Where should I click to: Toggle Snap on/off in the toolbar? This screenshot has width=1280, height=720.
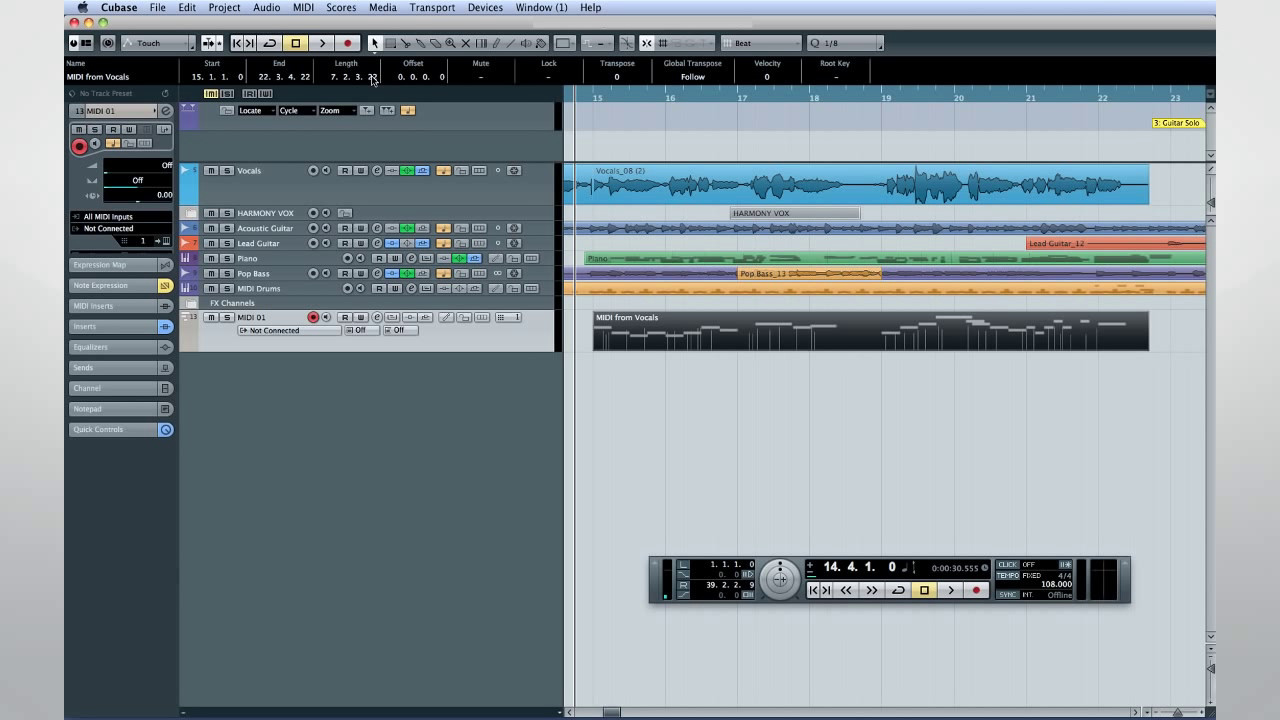pyautogui.click(x=646, y=43)
